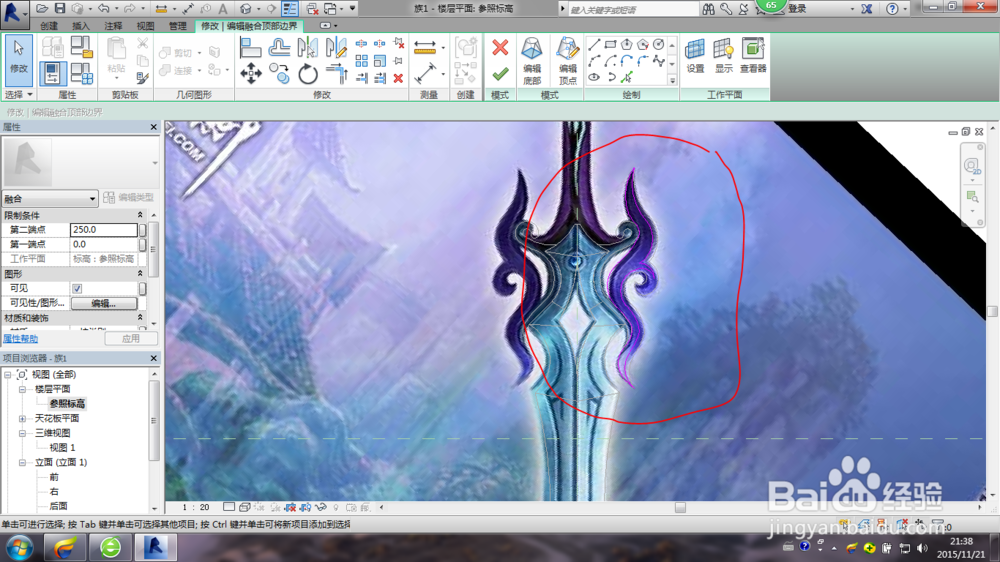Select the Array tool
This screenshot has width=1000, height=562.
(361, 61)
